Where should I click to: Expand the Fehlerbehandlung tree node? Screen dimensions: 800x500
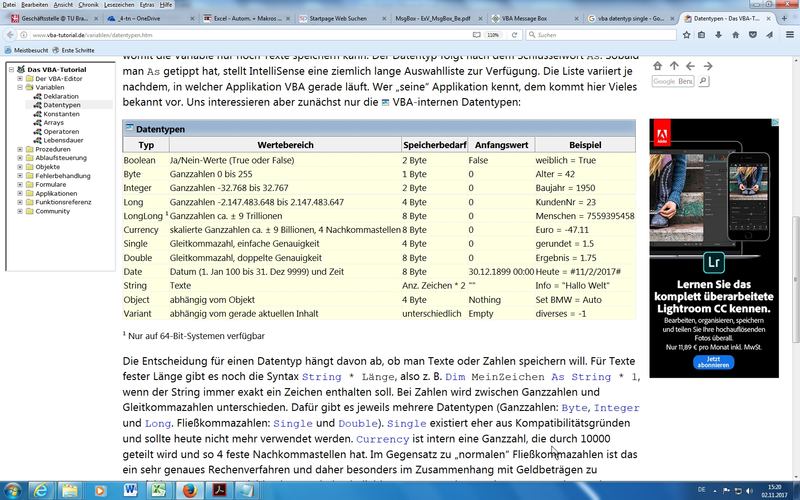pos(19,176)
